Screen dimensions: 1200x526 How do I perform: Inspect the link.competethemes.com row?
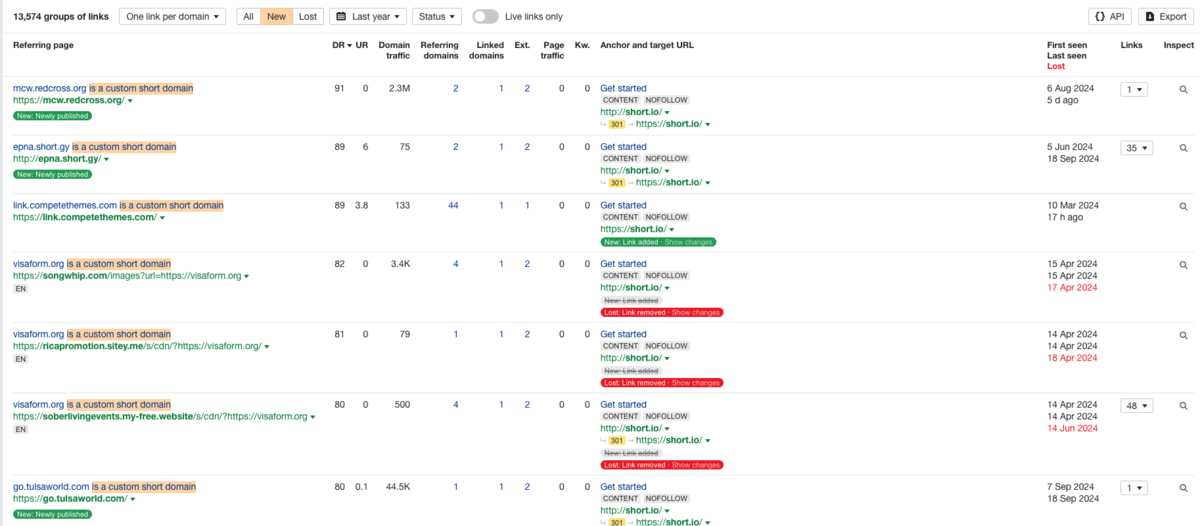[x=1183, y=206]
